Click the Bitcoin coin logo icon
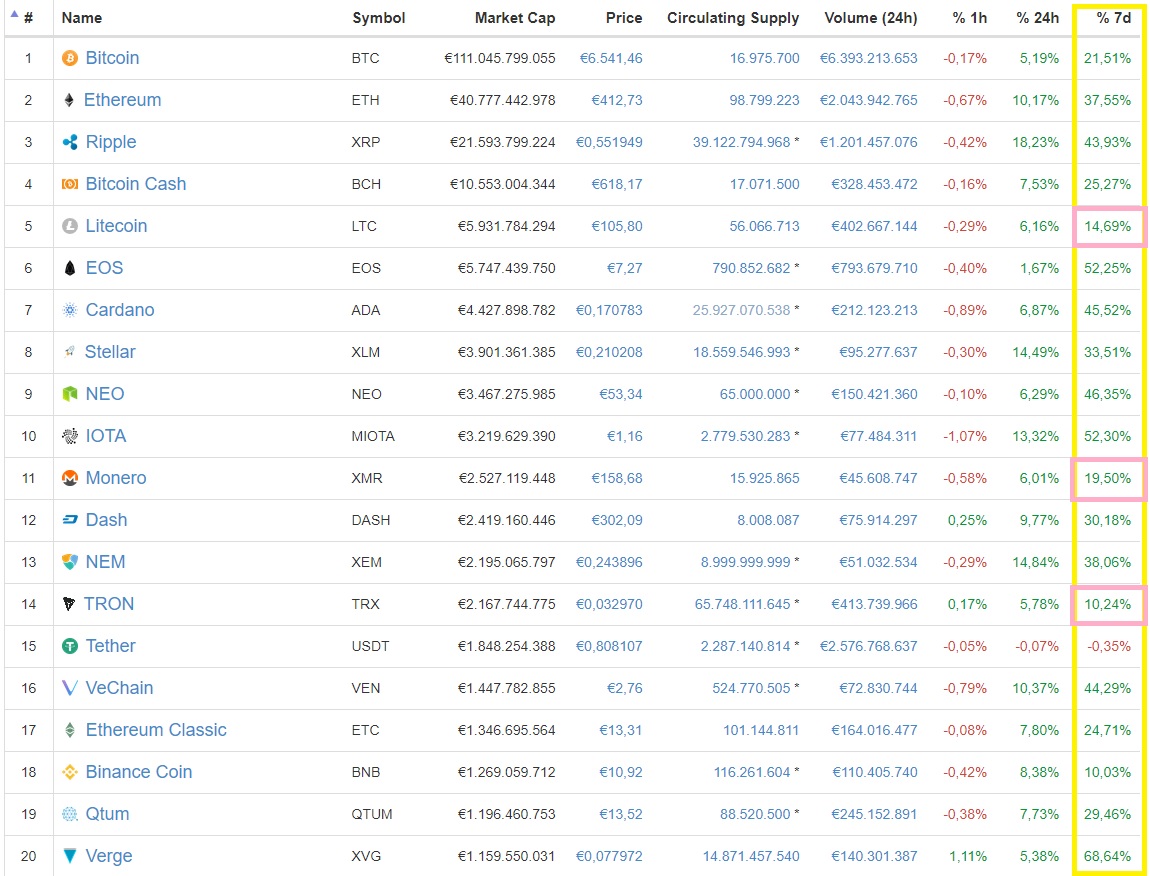The image size is (1150, 876). coord(70,58)
